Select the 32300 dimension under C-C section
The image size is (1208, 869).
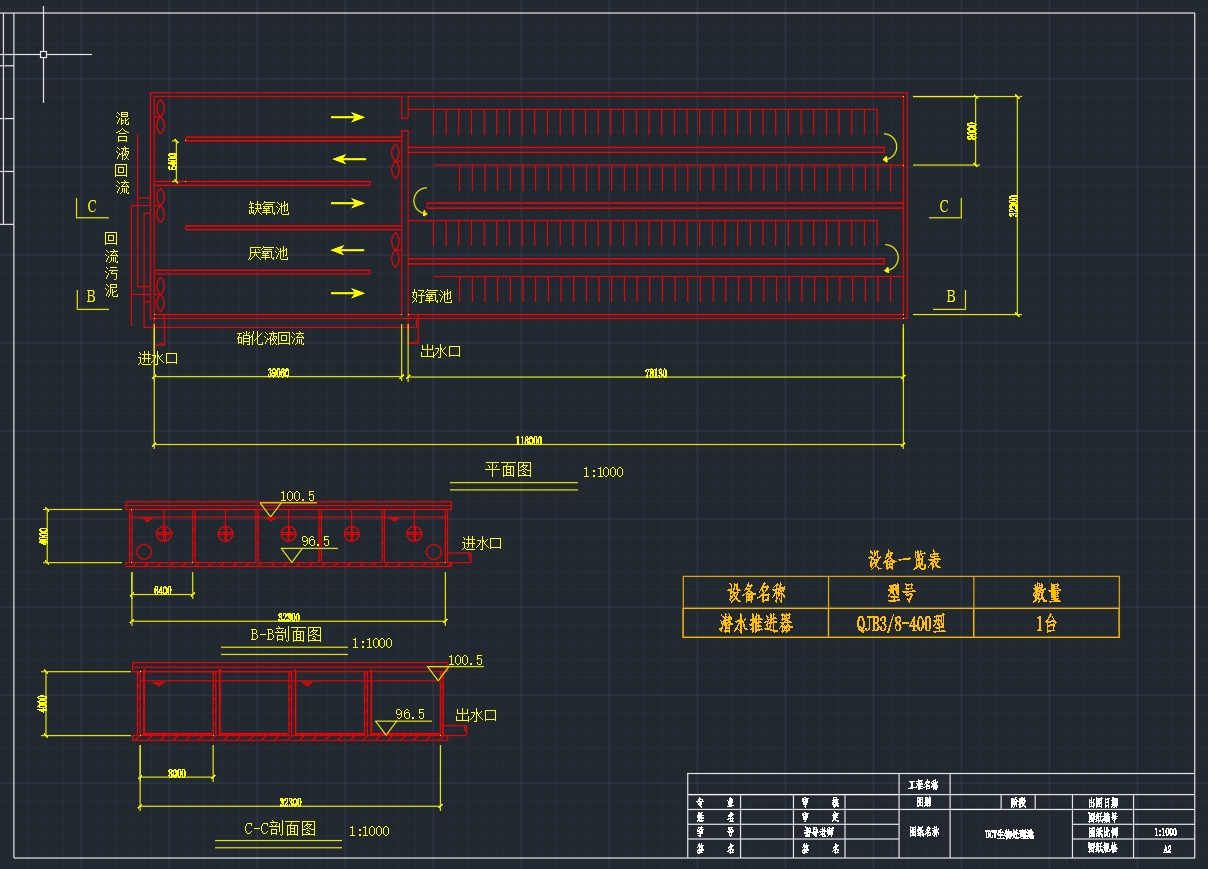click(x=290, y=802)
